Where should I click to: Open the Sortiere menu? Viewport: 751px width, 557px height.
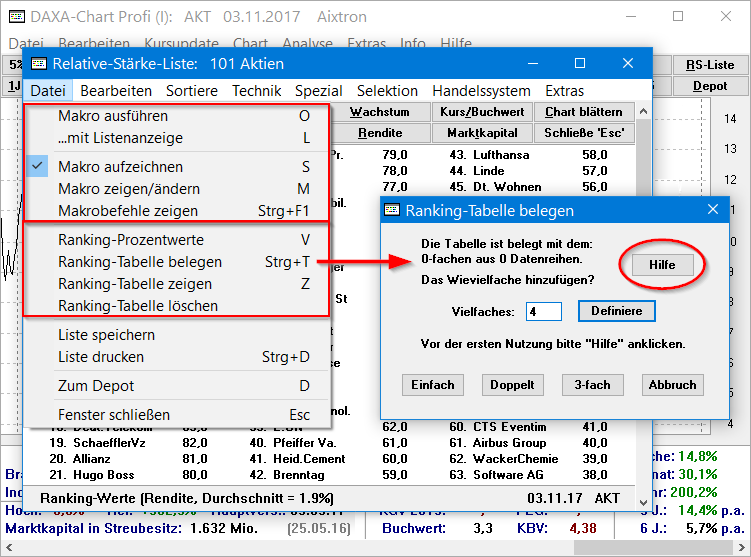point(192,91)
